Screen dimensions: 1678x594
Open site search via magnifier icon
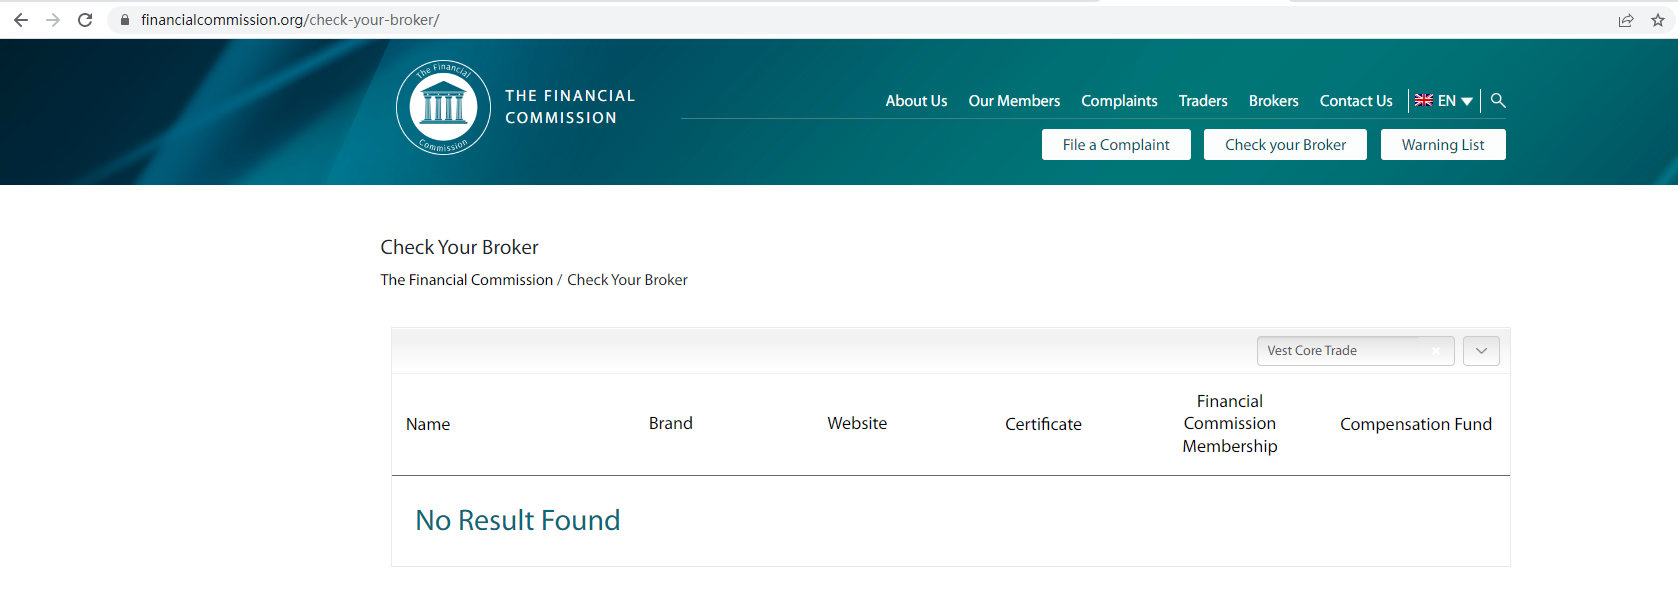(1498, 100)
